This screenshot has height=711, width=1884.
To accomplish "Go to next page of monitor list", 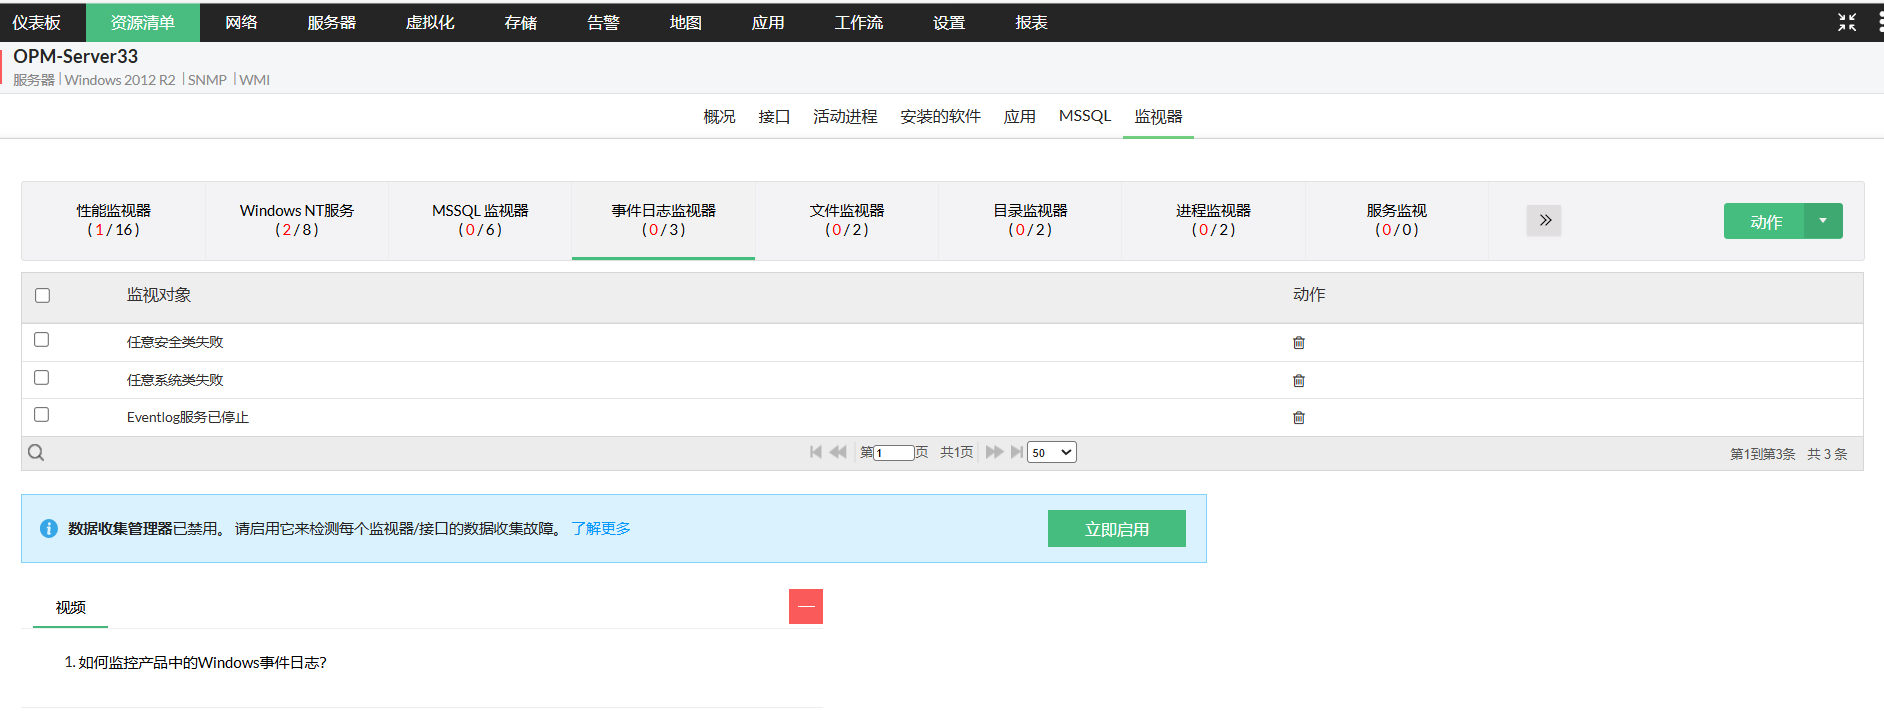I will (994, 452).
